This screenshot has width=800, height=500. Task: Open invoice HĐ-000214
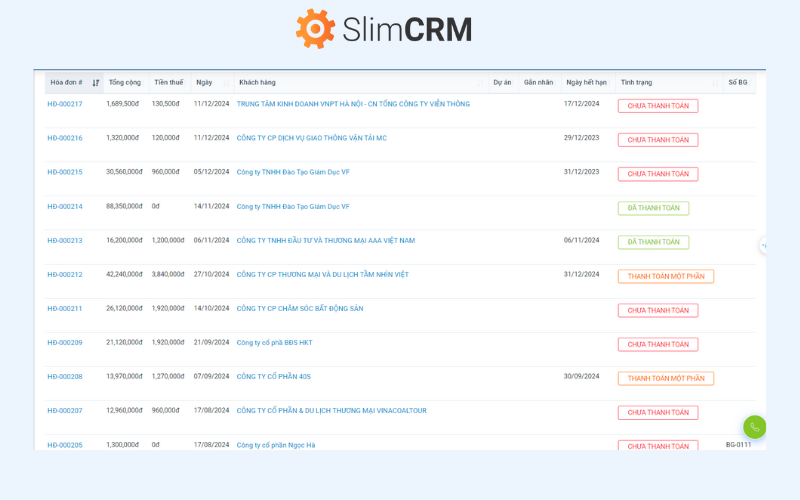[x=65, y=207]
